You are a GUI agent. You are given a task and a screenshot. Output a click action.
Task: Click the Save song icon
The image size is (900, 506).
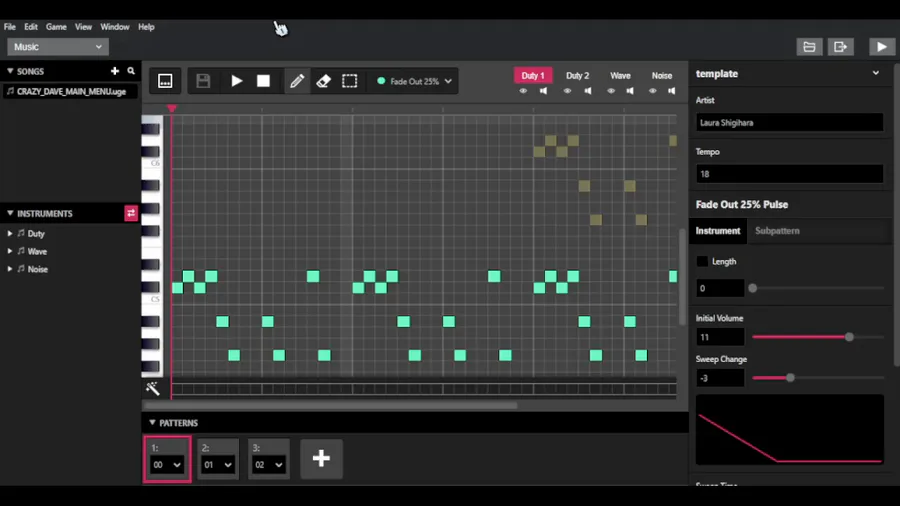[x=203, y=81]
